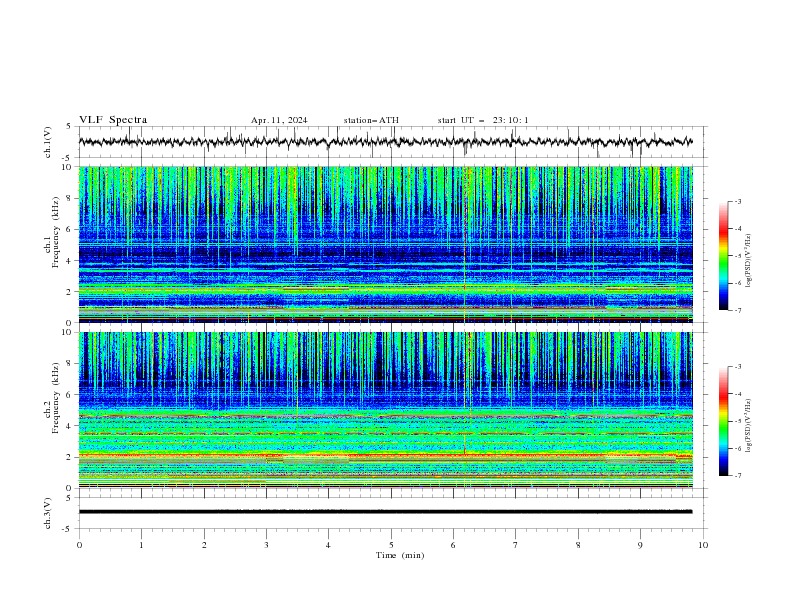Click the '8' kHz tick on ch.2 frequency axis
The width and height of the screenshot is (792, 612).
(x=69, y=364)
